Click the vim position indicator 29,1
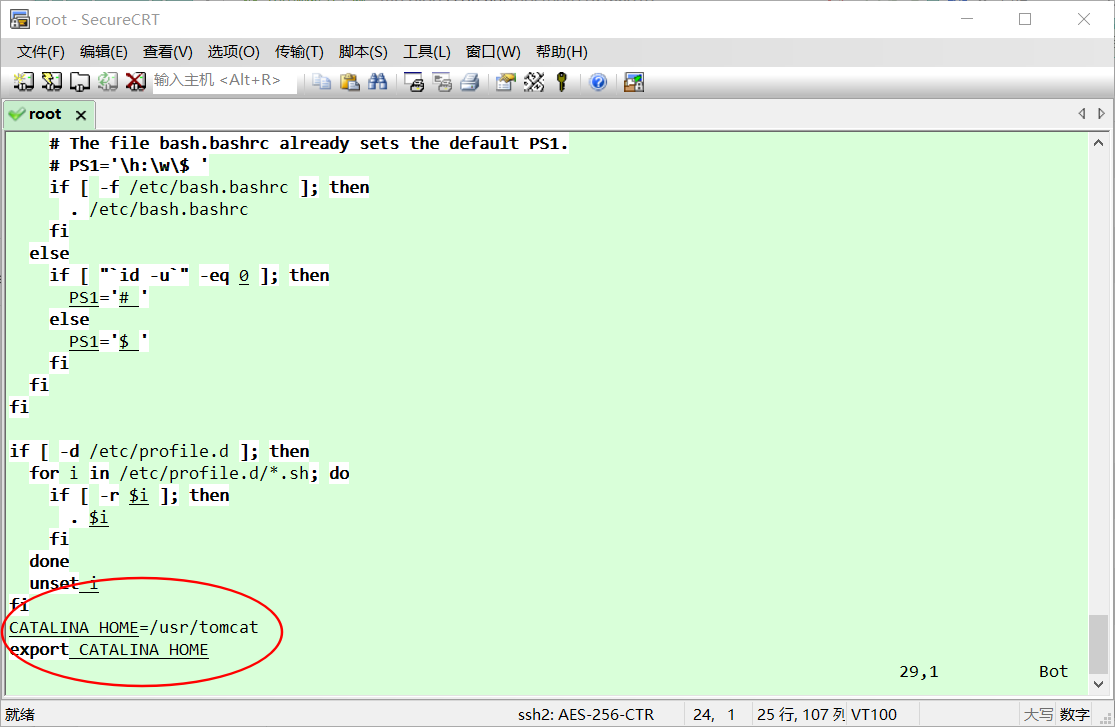 point(919,672)
